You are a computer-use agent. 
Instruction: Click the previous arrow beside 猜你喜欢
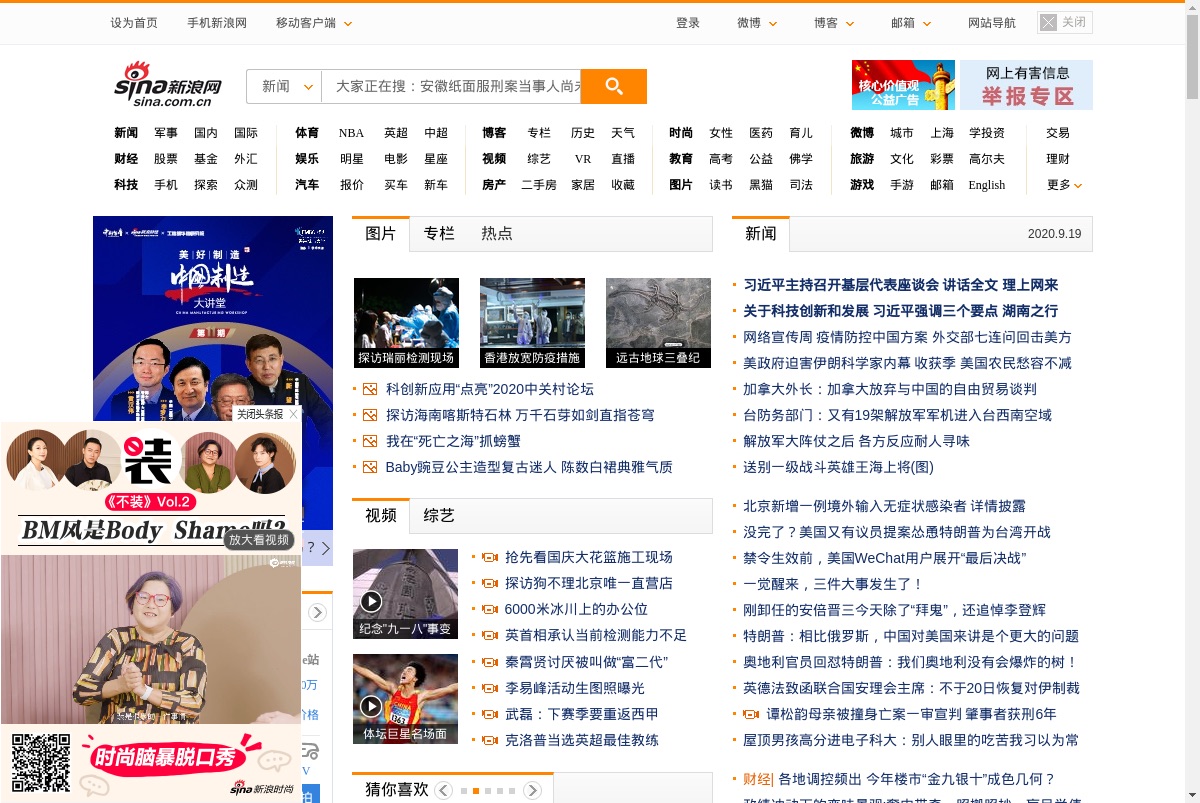(443, 791)
